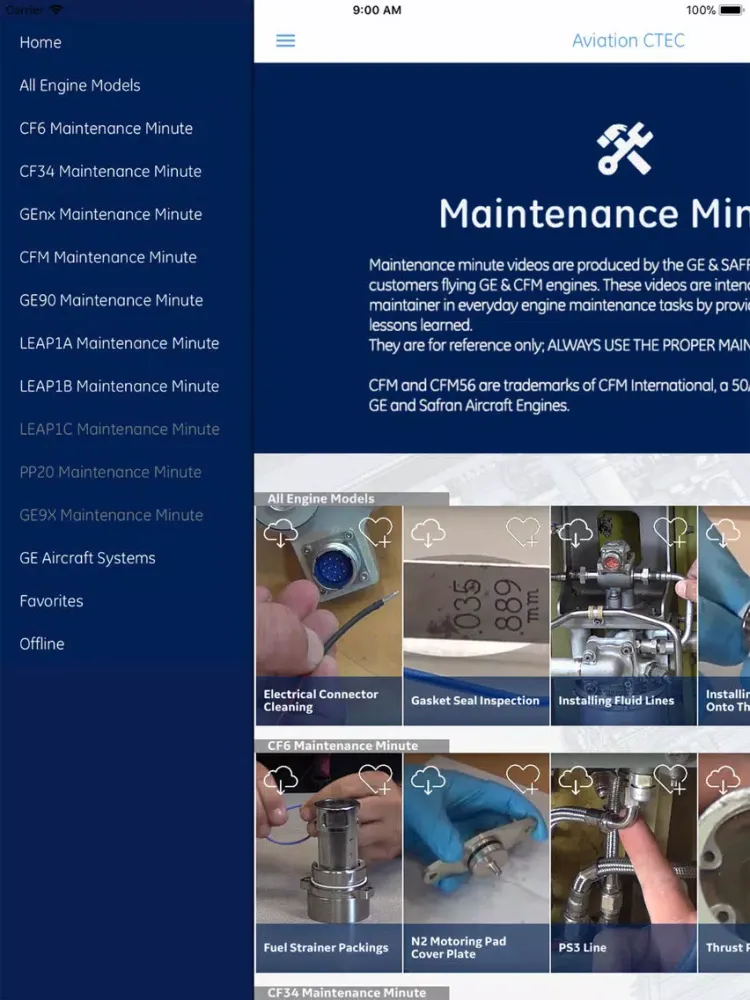Choose LEAP1A Maintenance Minute in sidebar

tap(119, 343)
